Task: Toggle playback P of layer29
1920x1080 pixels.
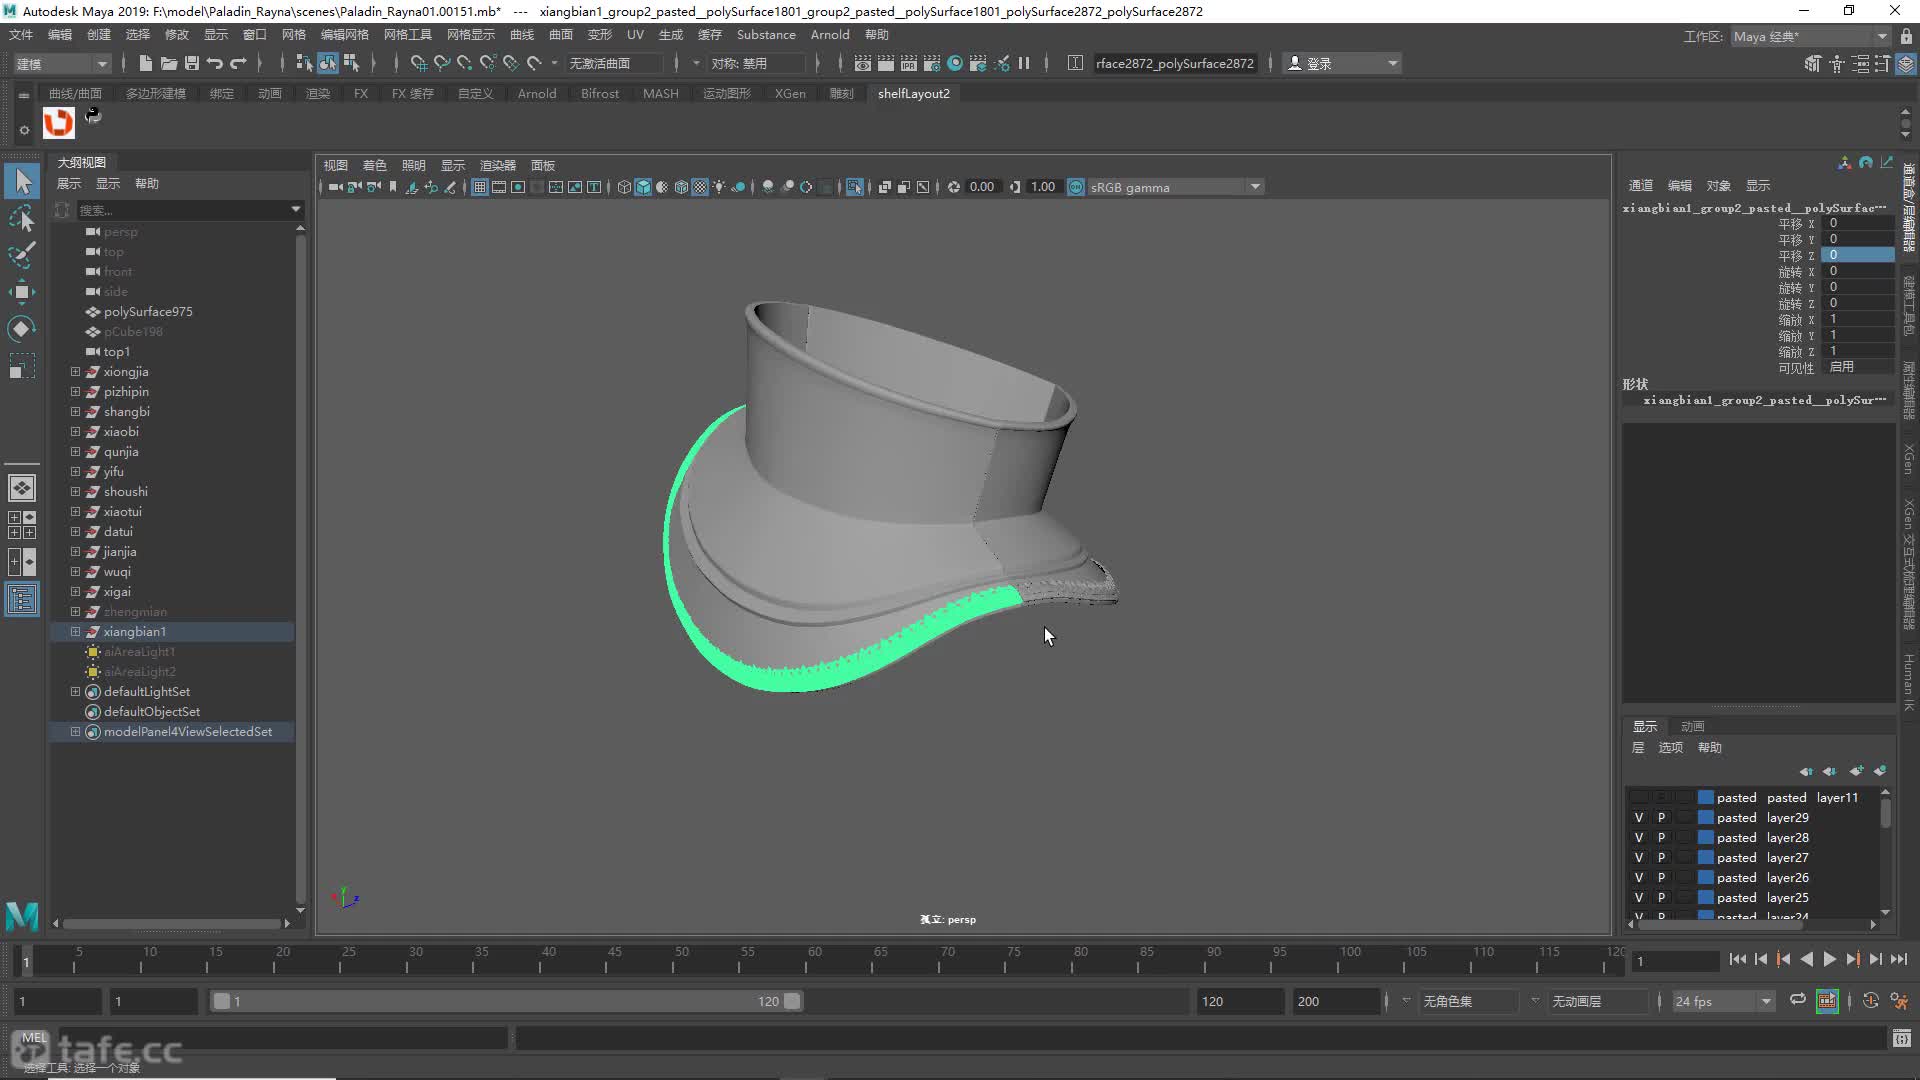Action: pos(1662,818)
